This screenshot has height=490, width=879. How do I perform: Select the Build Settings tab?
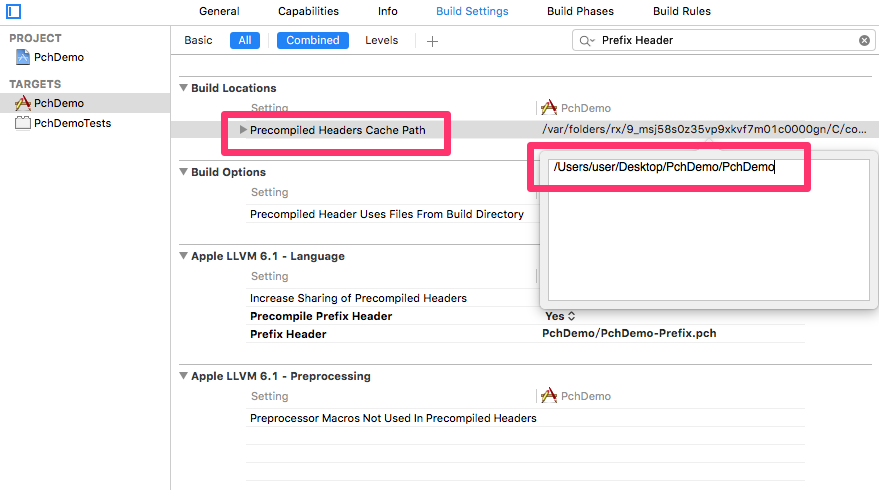pos(472,11)
